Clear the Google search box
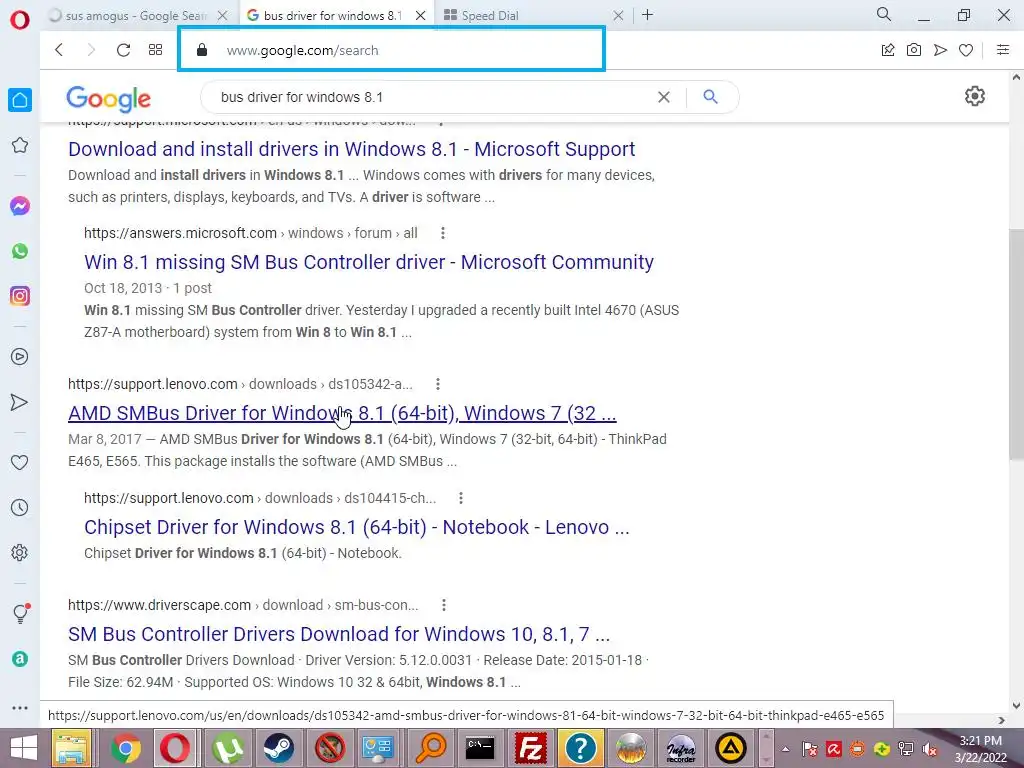 pos(664,97)
